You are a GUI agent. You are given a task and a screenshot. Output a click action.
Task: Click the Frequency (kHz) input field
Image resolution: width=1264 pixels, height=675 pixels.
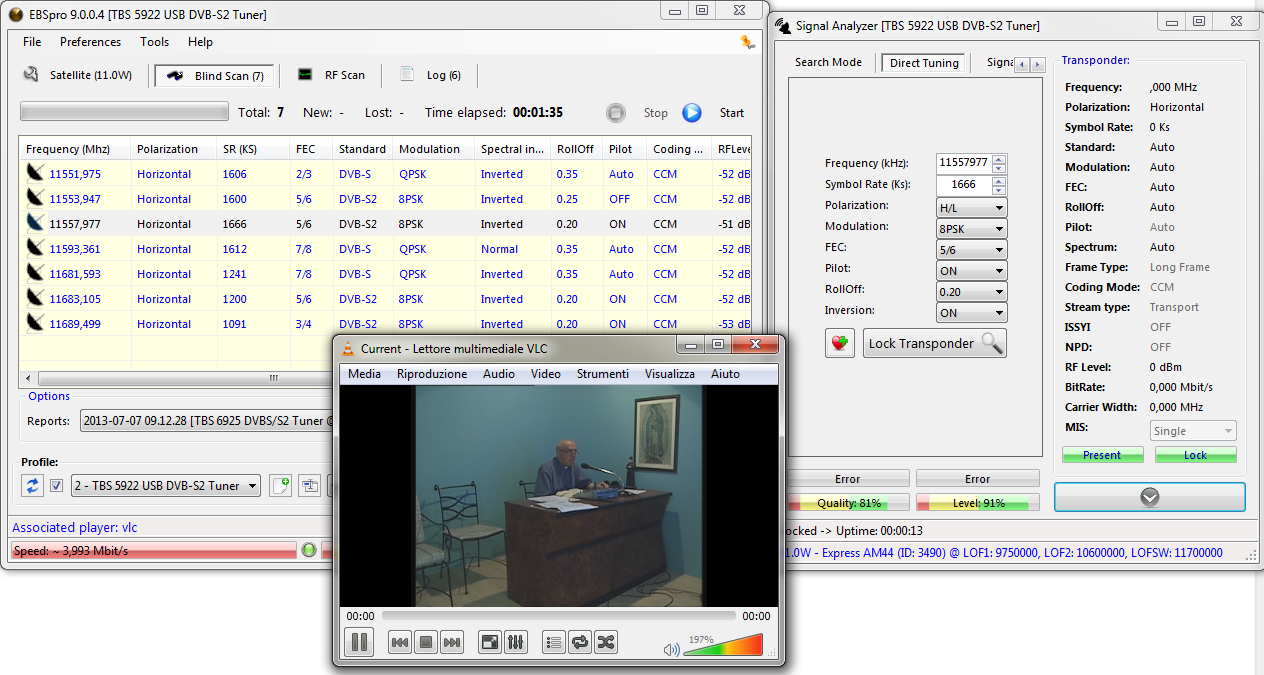[964, 162]
